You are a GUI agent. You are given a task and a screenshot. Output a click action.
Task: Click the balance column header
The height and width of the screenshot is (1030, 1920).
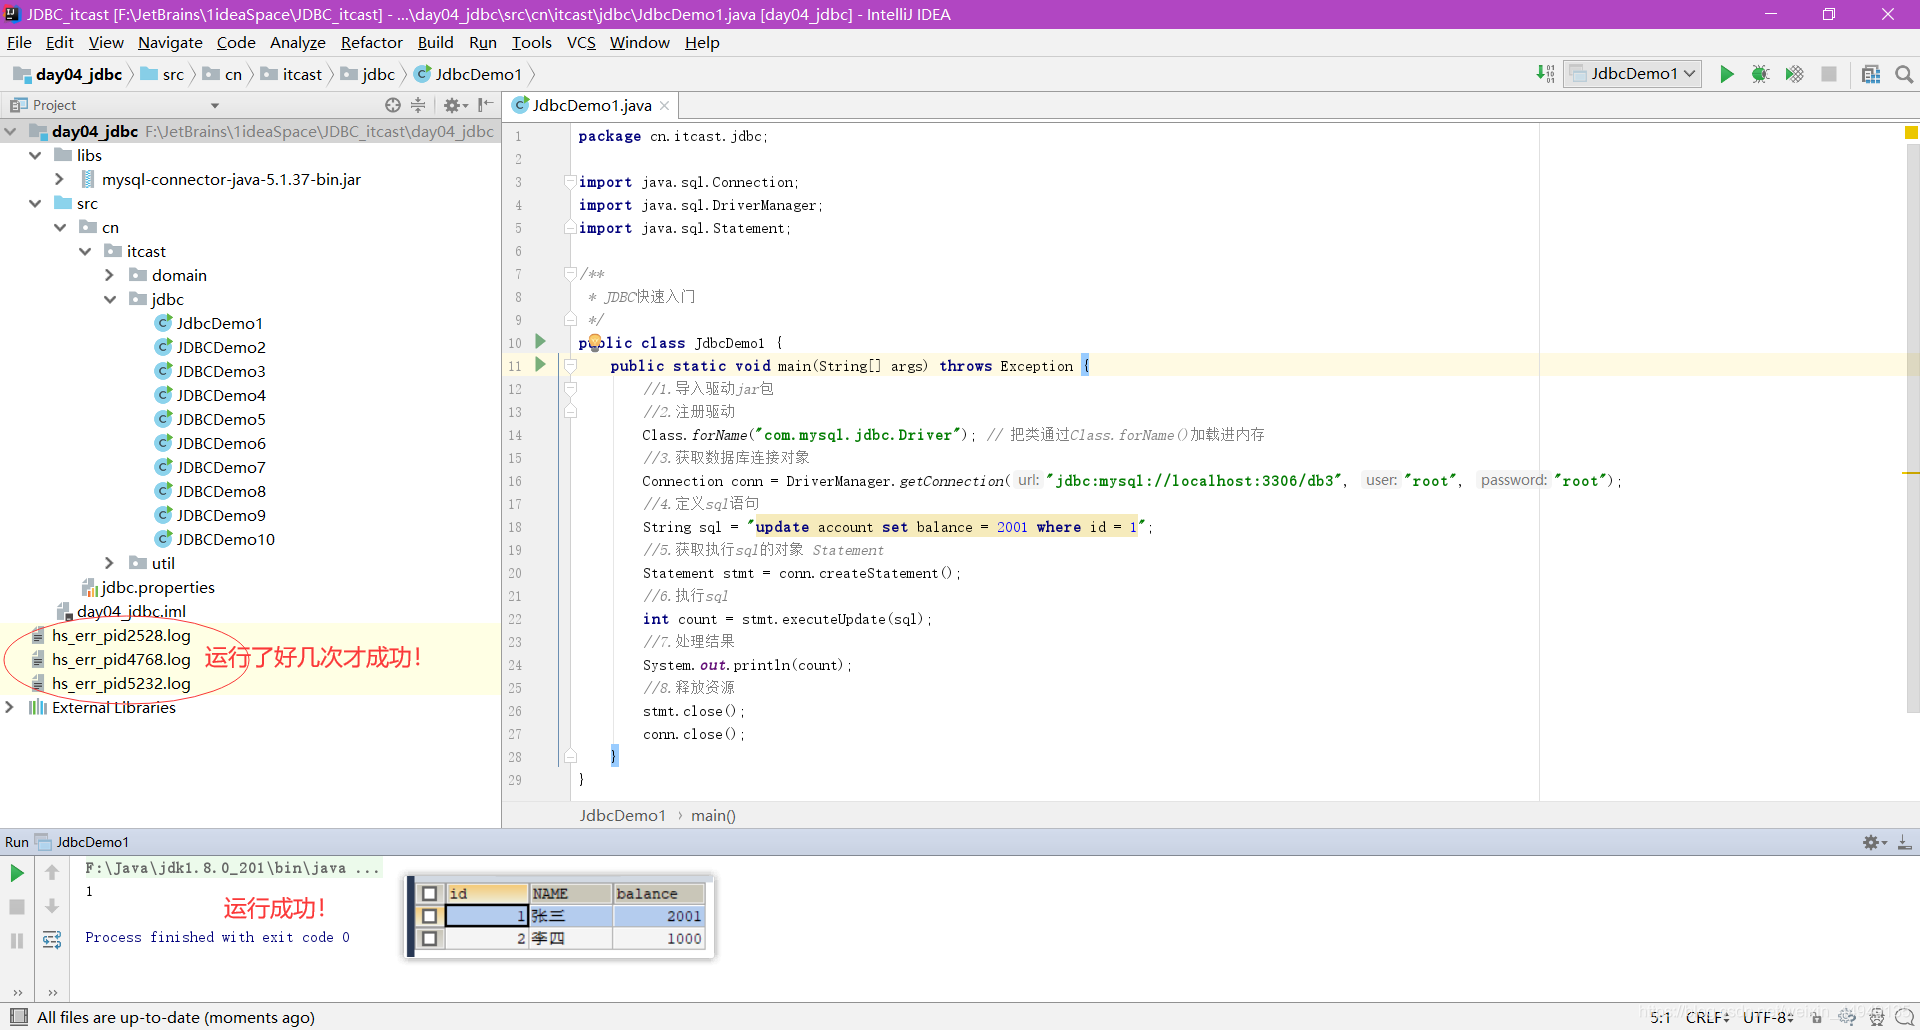coord(658,894)
